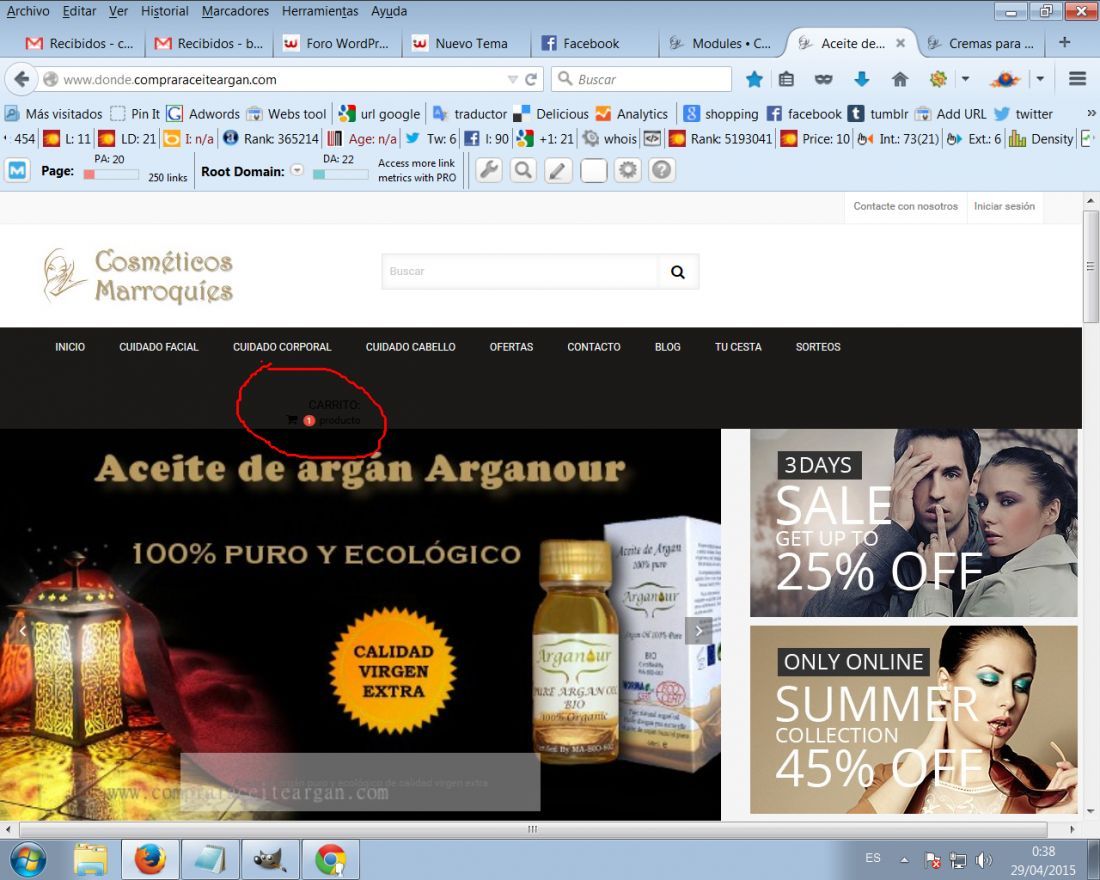
Task: Click the Windows Start button
Action: (x=27, y=859)
